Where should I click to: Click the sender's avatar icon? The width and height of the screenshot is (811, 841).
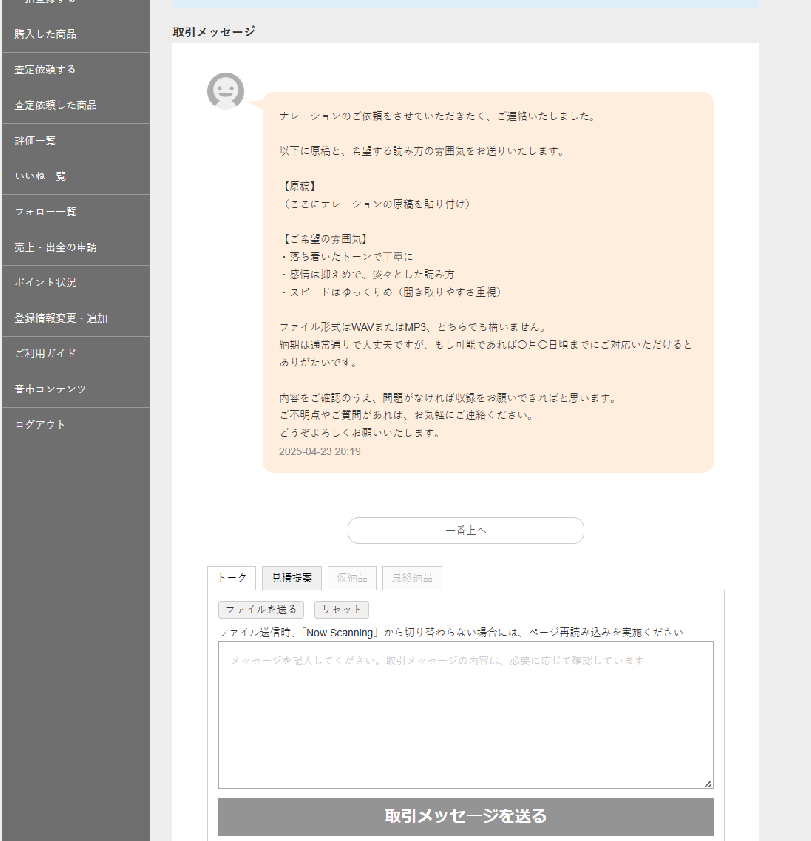pos(225,91)
